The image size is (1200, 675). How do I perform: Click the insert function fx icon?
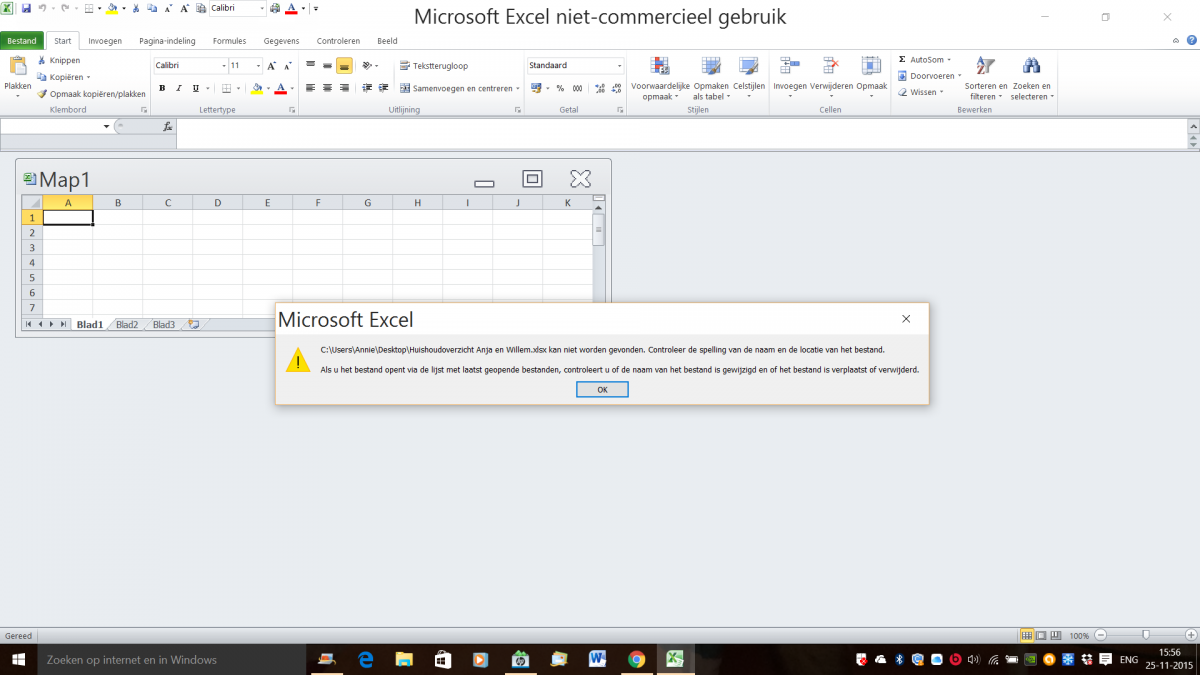(168, 127)
